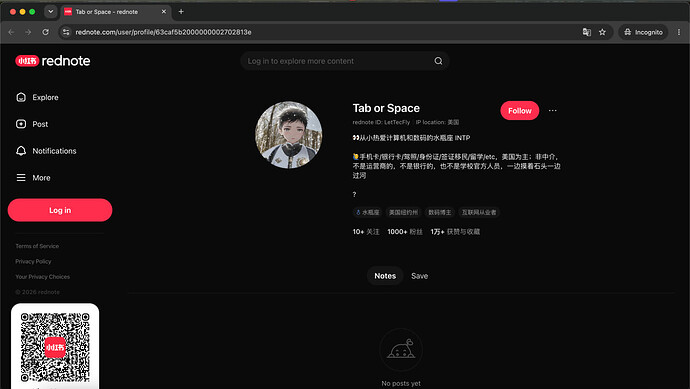
Task: Reload the current page
Action: (x=45, y=32)
